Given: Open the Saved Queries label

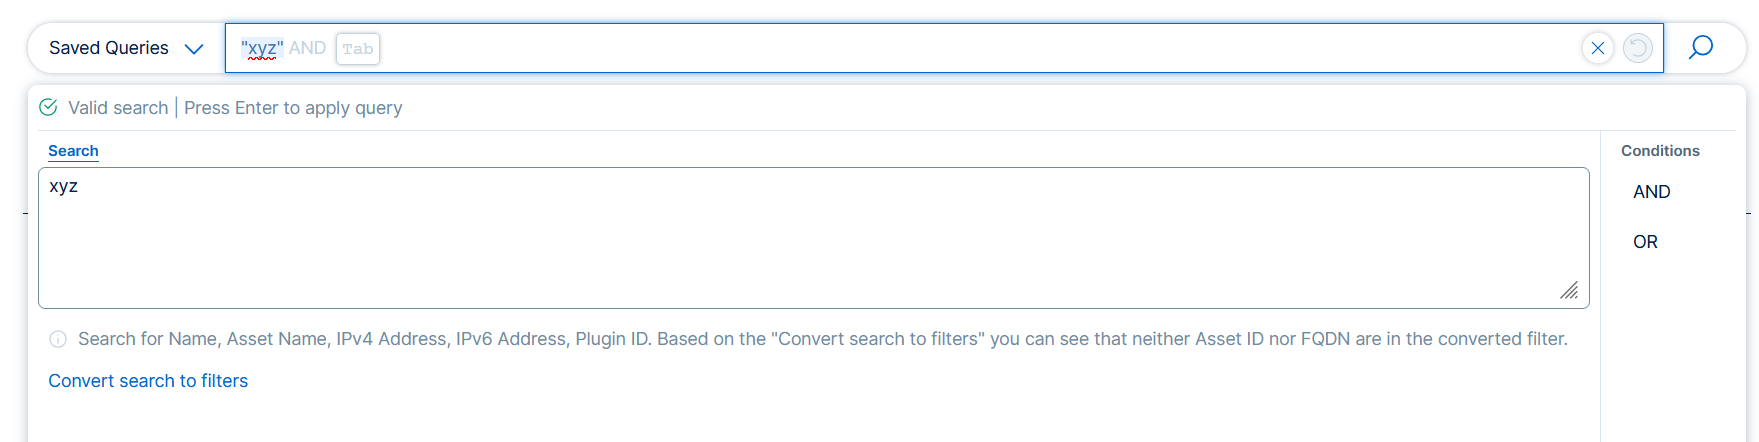Looking at the screenshot, I should pyautogui.click(x=108, y=48).
